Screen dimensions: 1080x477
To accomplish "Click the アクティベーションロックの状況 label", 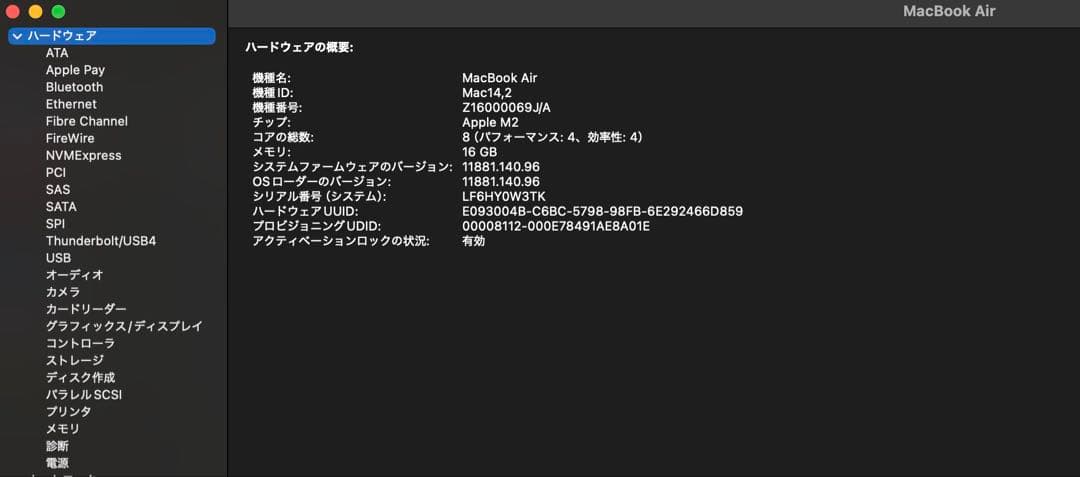I will tap(341, 242).
